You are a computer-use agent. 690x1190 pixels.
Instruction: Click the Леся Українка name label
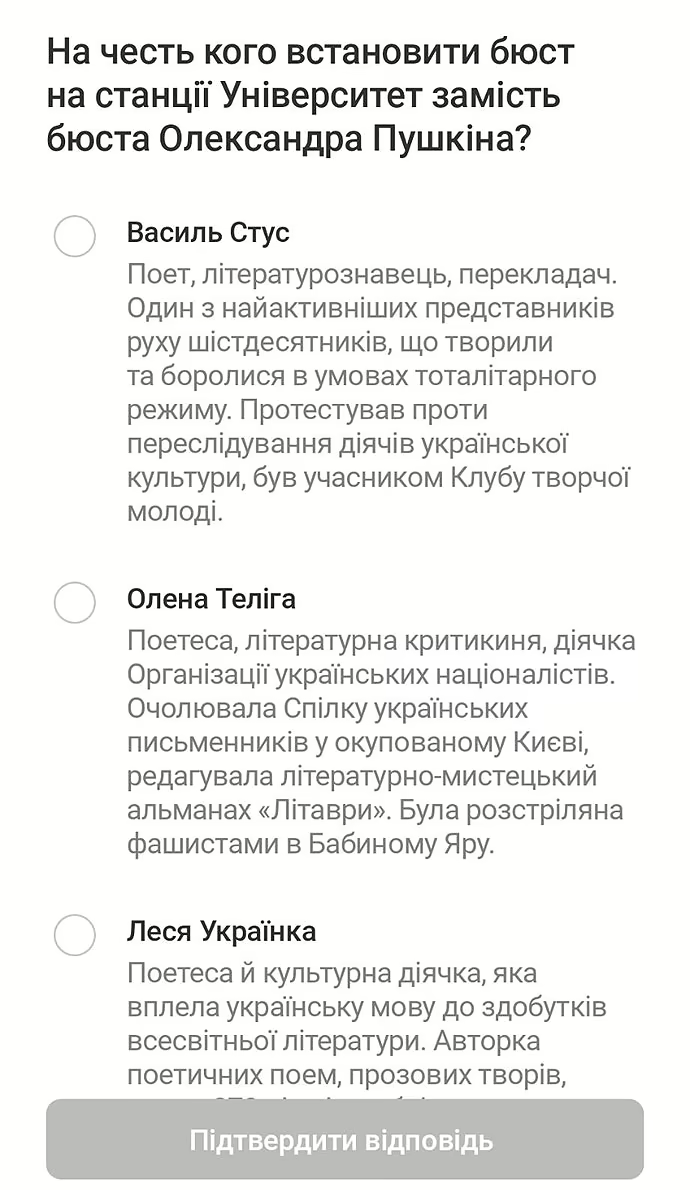click(221, 932)
